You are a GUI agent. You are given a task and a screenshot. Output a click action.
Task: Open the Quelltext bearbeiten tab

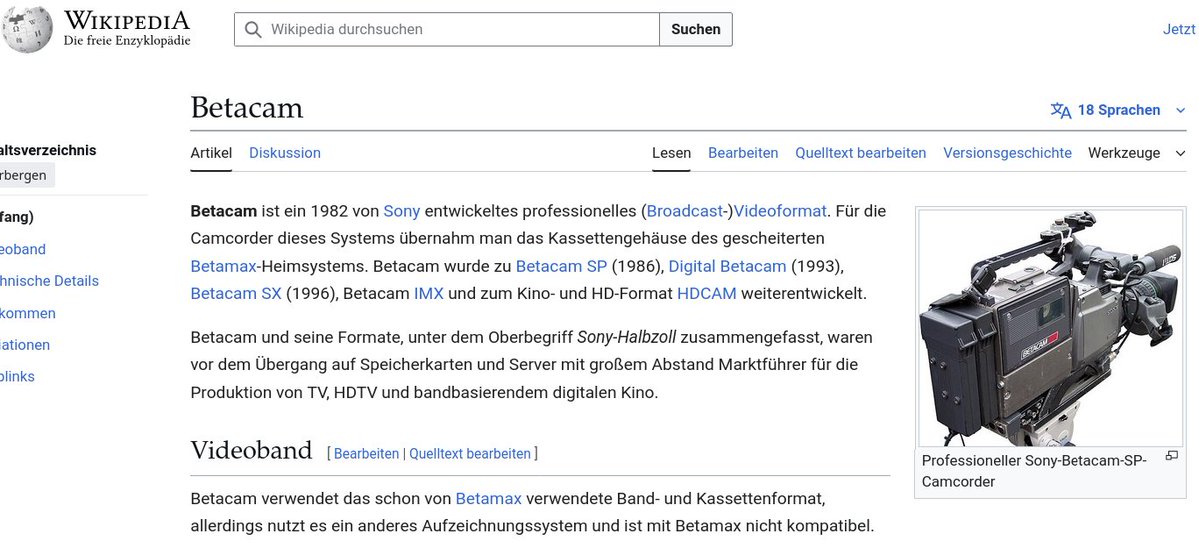(860, 153)
